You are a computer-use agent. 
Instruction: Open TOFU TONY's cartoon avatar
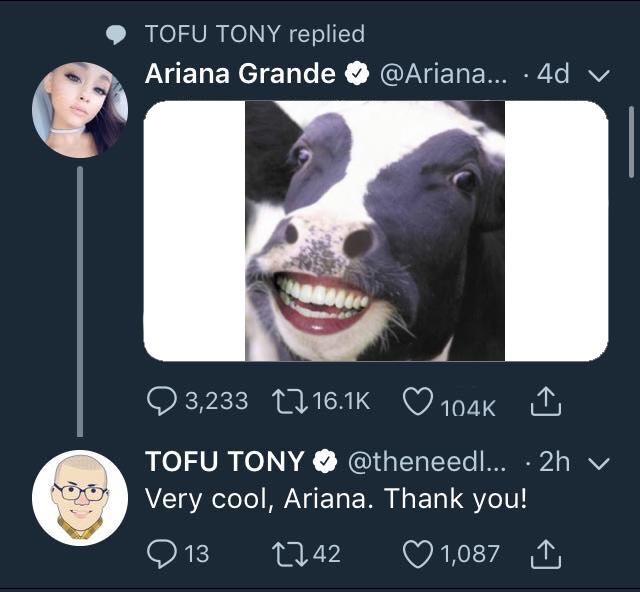[80, 497]
